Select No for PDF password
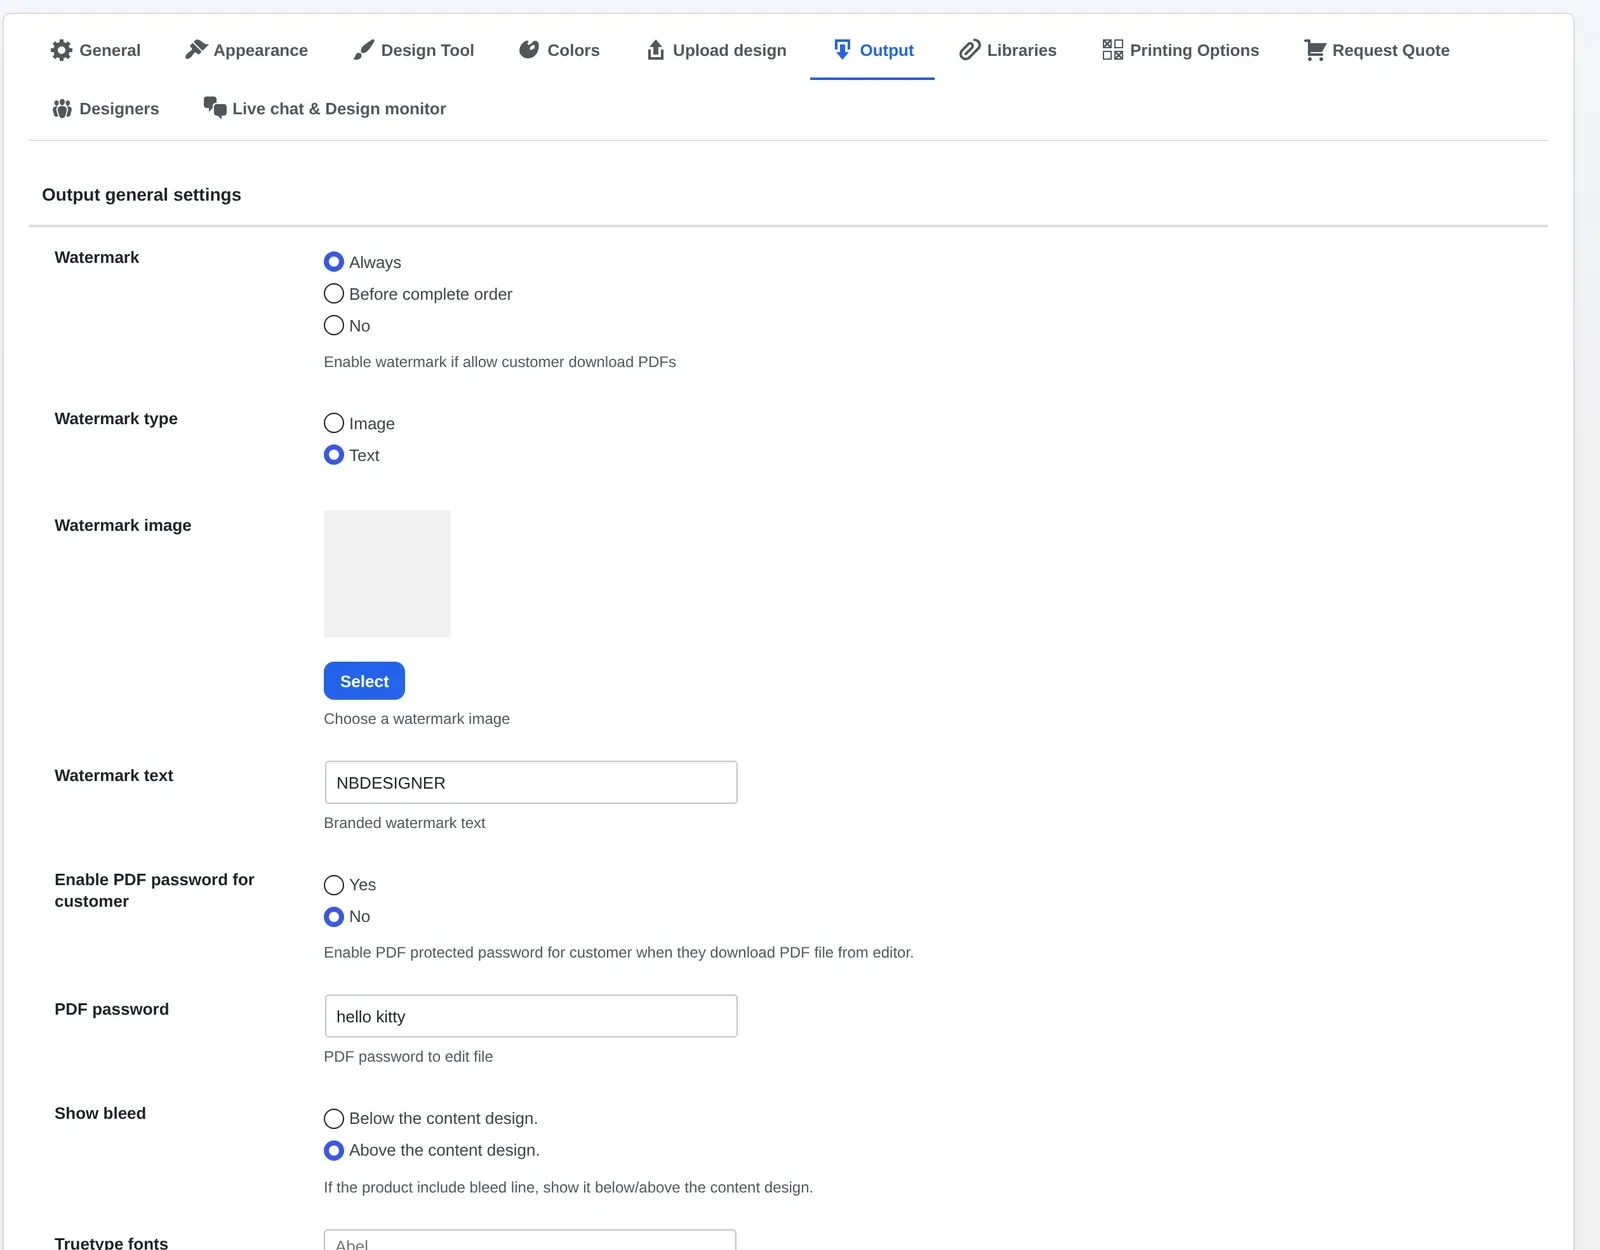Viewport: 1600px width, 1250px height. pyautogui.click(x=334, y=916)
